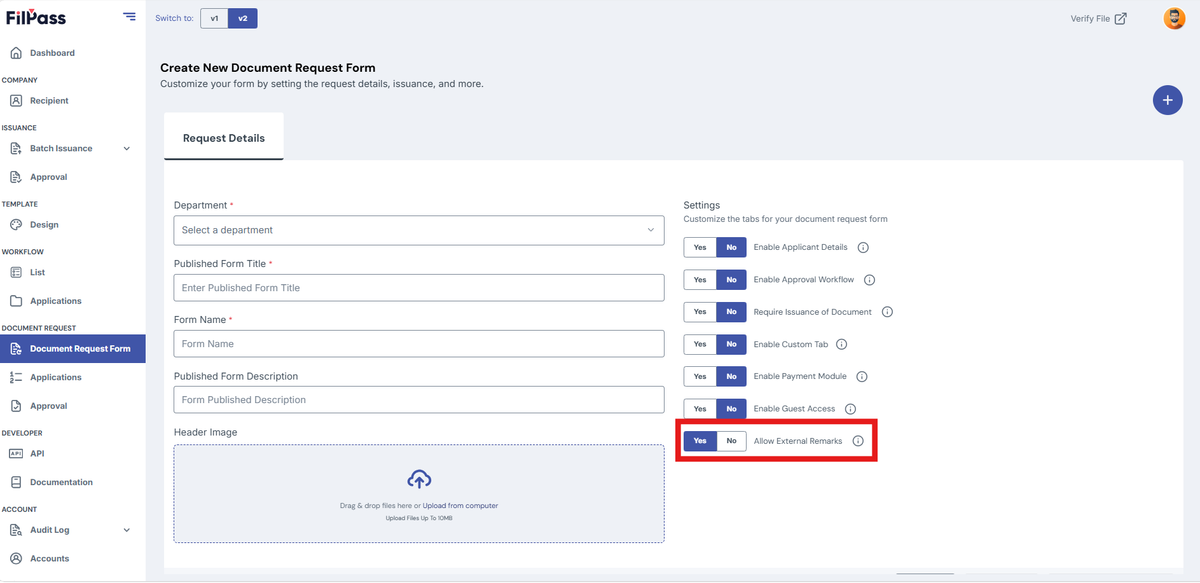Image resolution: width=1200 pixels, height=583 pixels.
Task: Collapse the sidebar with the menu icon
Action: coord(129,16)
